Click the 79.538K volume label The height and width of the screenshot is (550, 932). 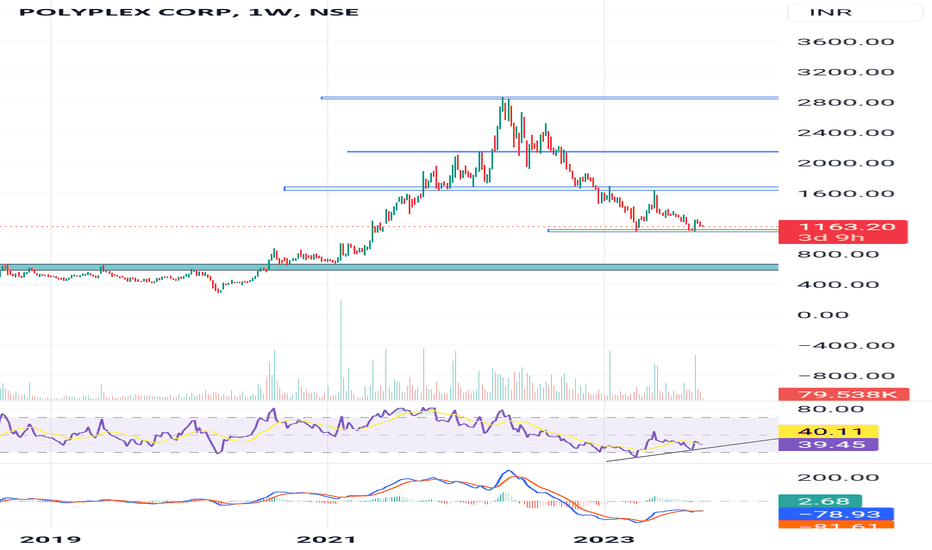click(843, 394)
